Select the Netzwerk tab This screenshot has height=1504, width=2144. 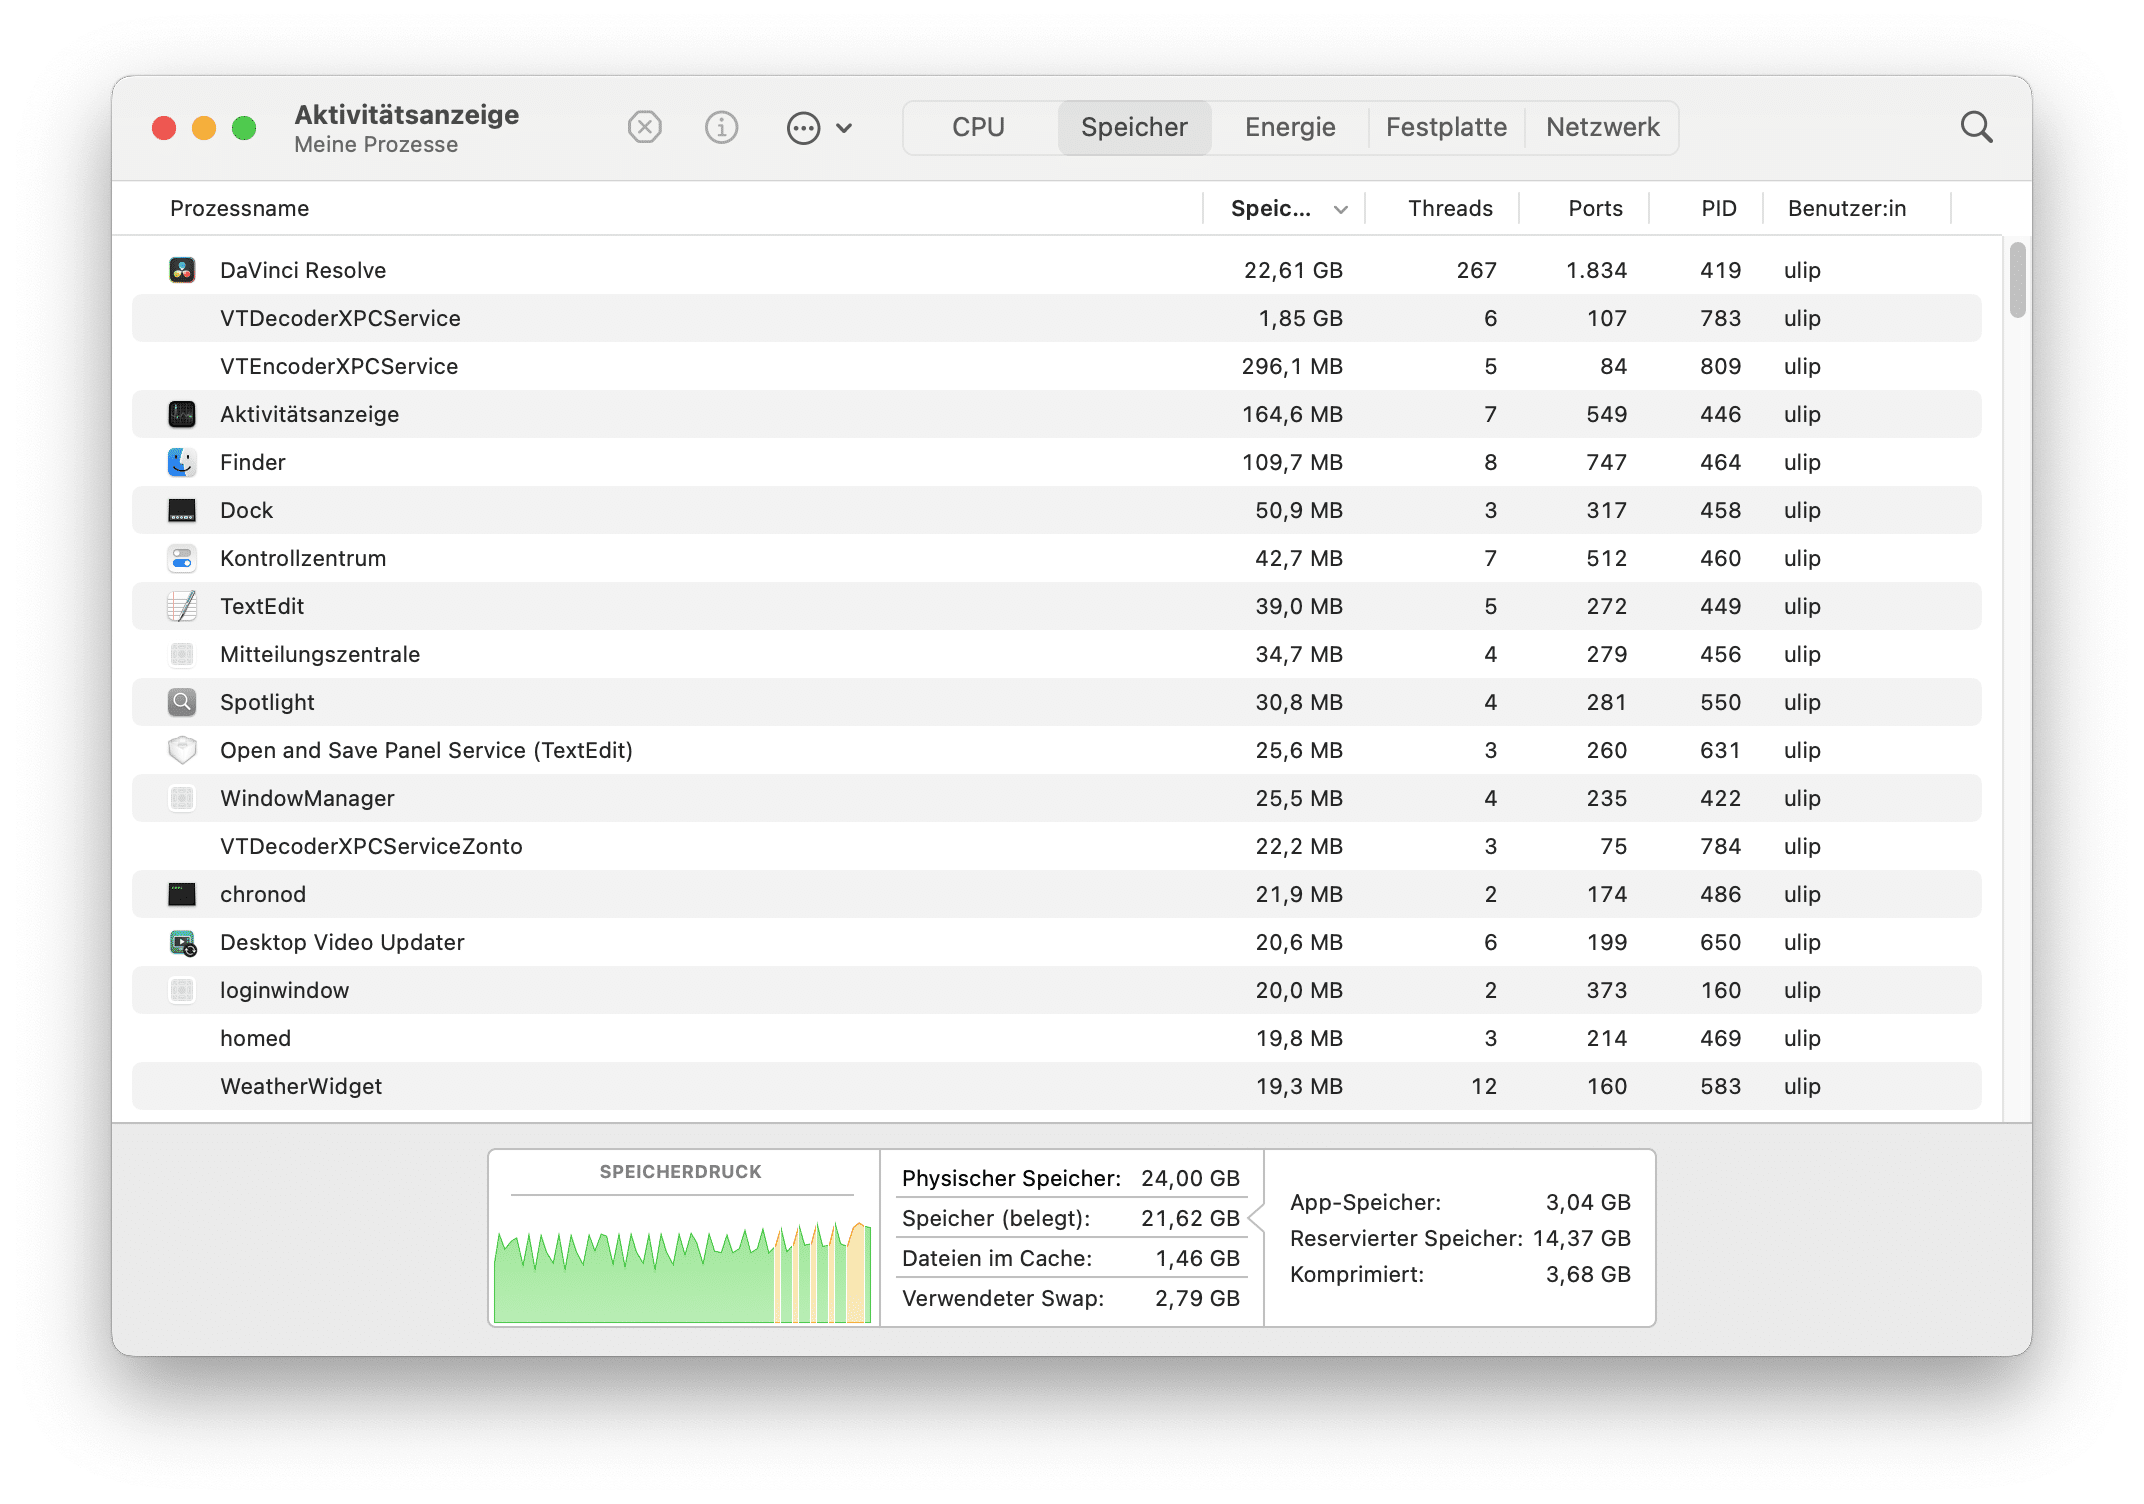tap(1602, 128)
